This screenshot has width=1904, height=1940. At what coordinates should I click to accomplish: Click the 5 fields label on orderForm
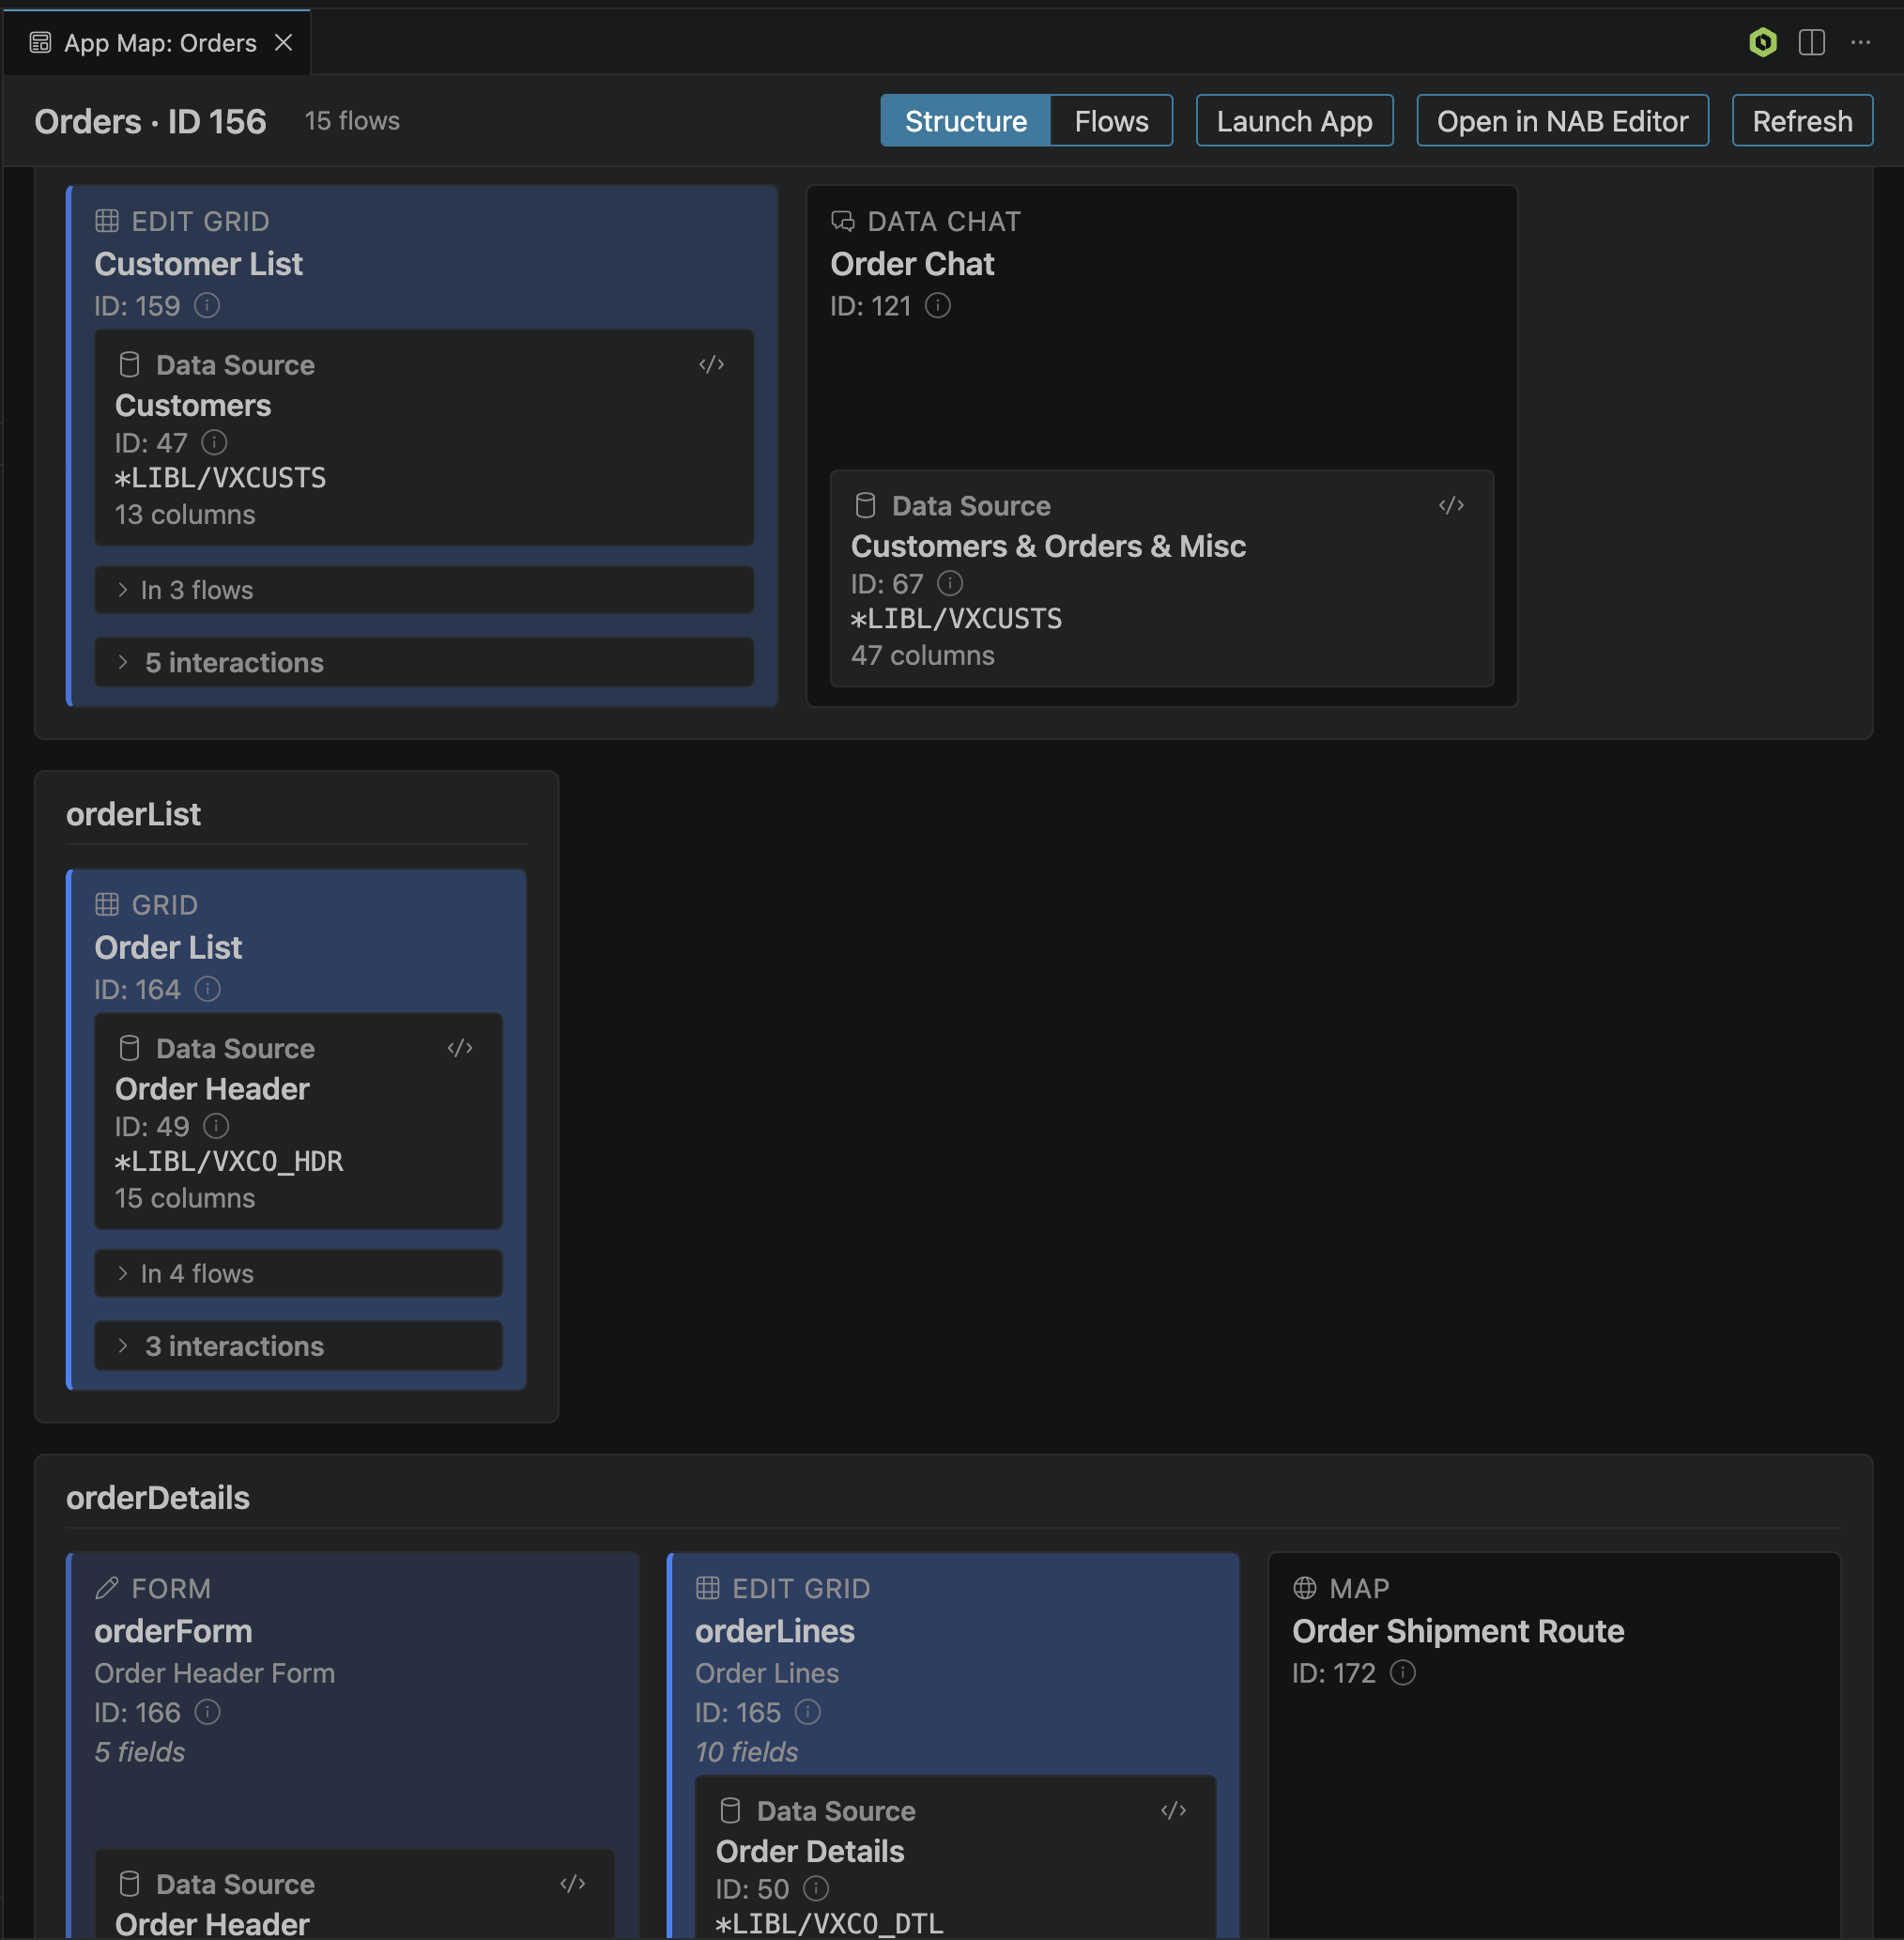[x=140, y=1752]
